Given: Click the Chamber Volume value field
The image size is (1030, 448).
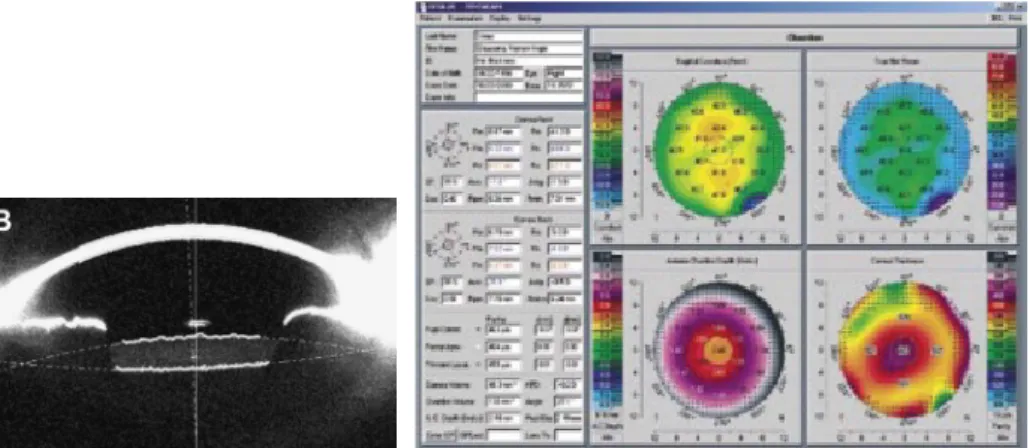Looking at the screenshot, I should click(503, 402).
